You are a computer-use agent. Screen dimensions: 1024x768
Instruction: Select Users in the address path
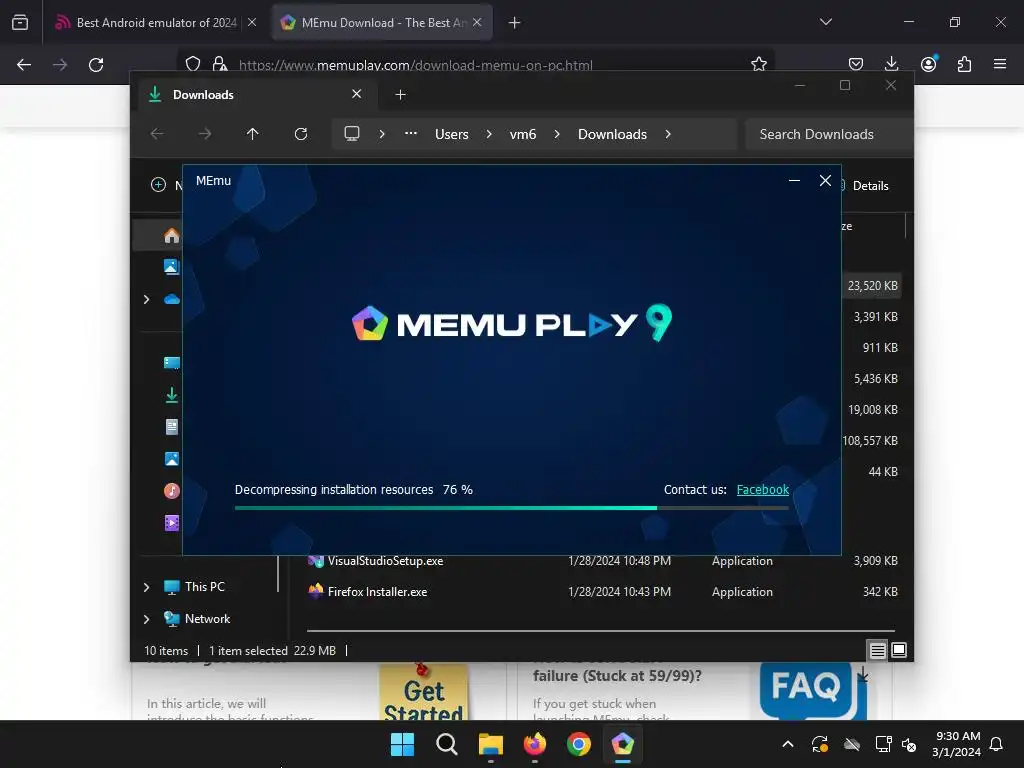451,134
